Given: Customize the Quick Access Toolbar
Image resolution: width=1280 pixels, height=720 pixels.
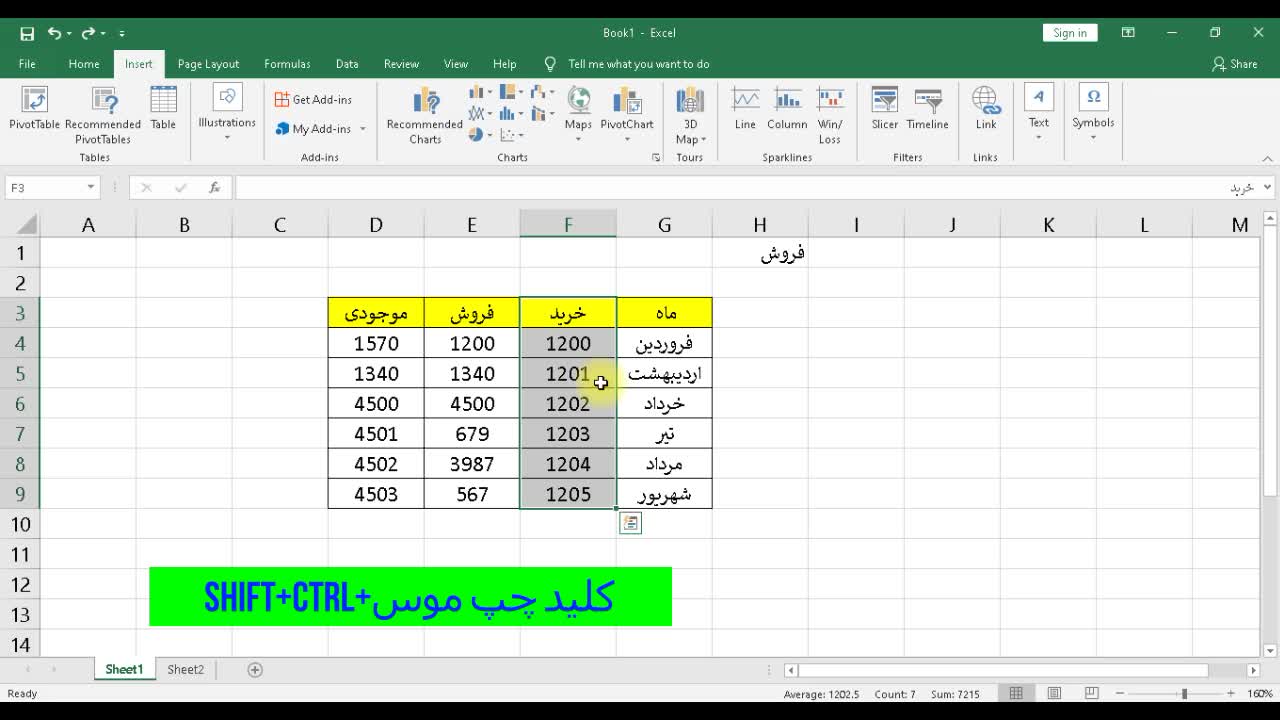Looking at the screenshot, I should (x=122, y=34).
